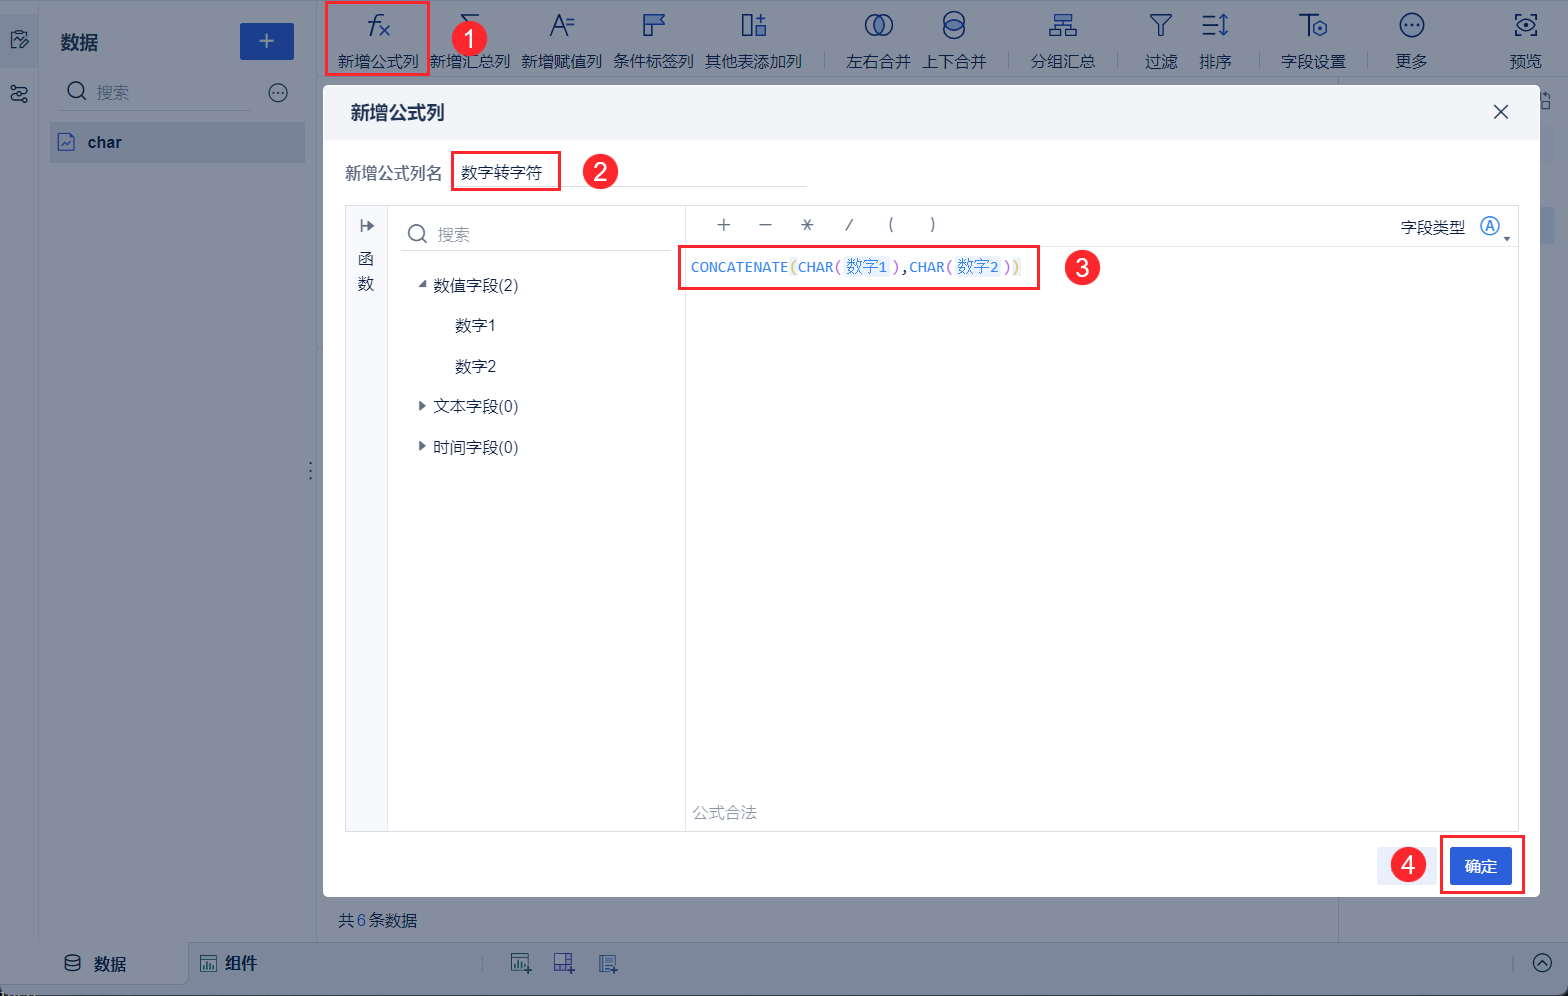
Task: Expand the 时间字段(0) group
Action: point(422,447)
